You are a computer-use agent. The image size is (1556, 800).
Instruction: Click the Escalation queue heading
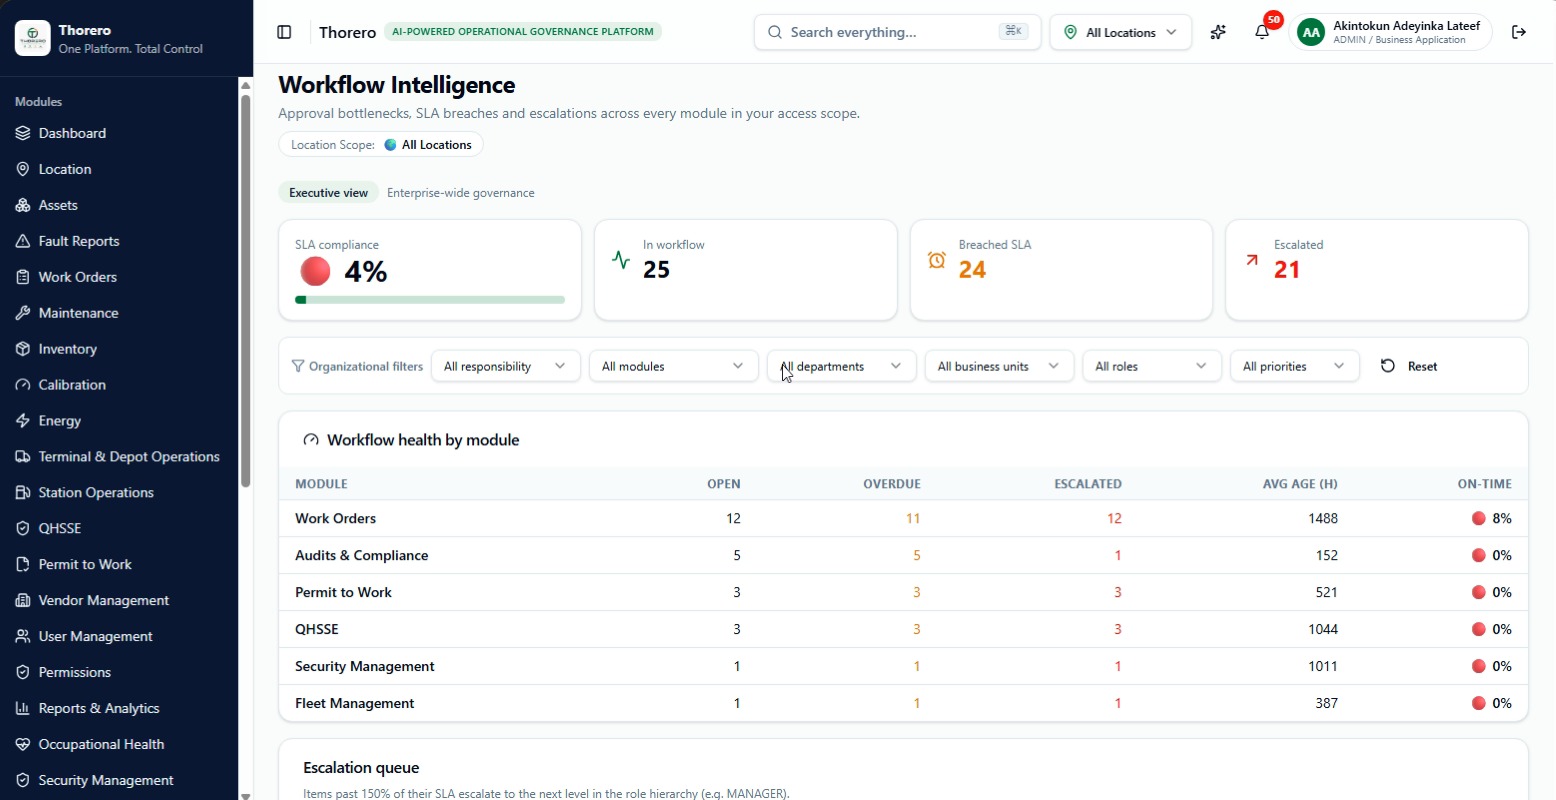[x=361, y=768]
